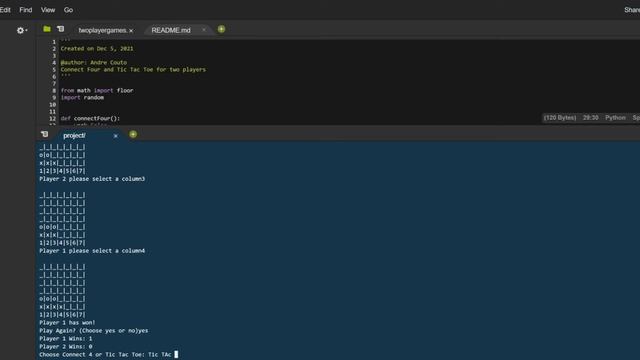
Task: Click the 'Created on Dec 5, 2021' comment
Action: pos(97,49)
